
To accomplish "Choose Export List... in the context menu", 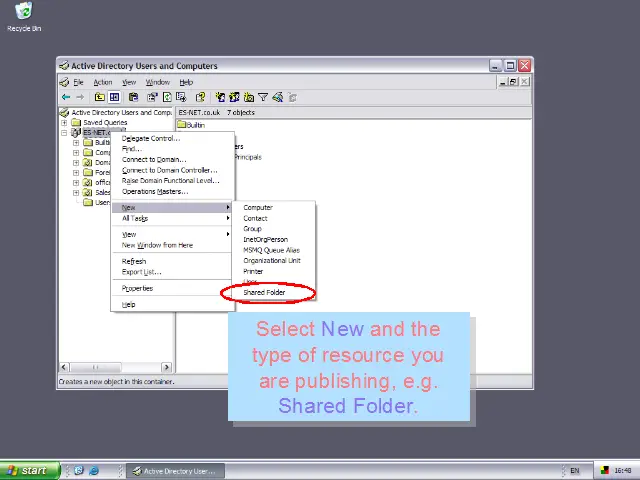I will tap(172, 272).
